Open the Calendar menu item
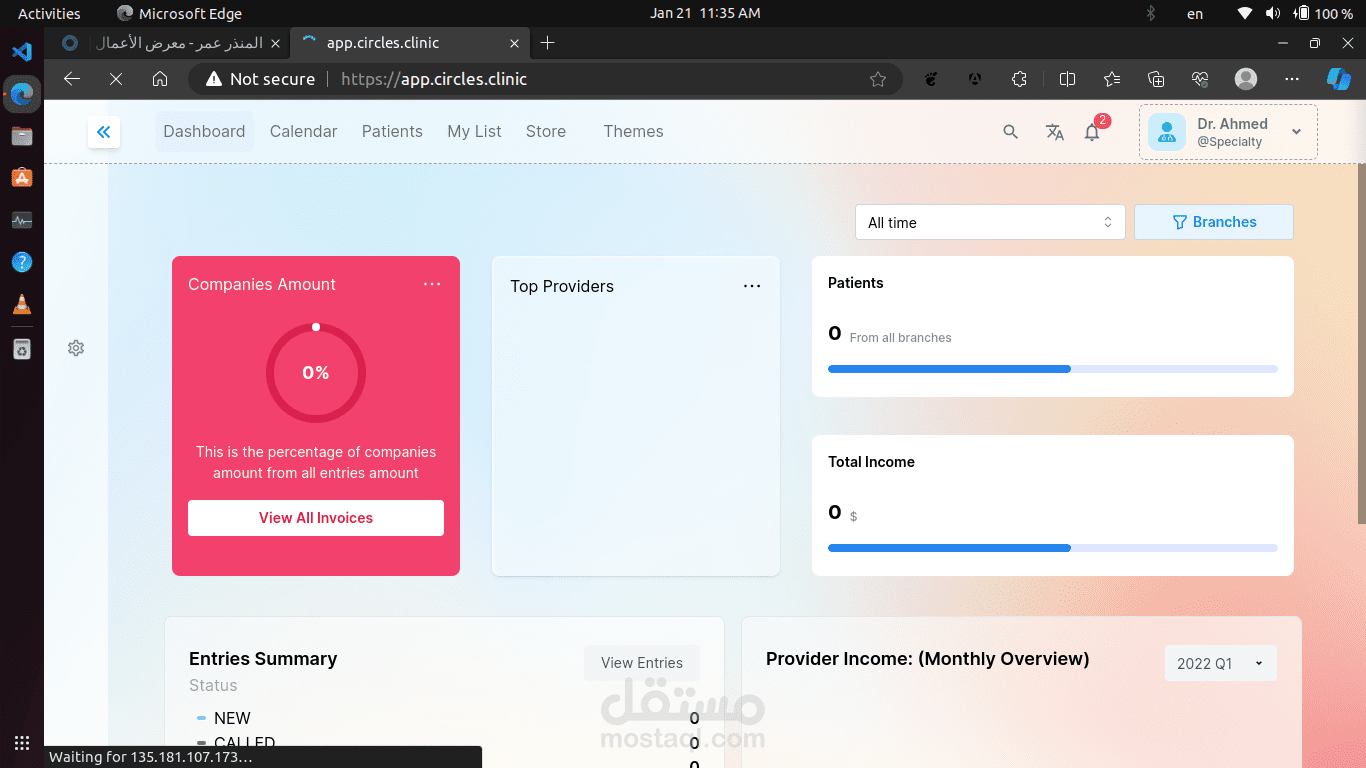The height and width of the screenshot is (768, 1366). pyautogui.click(x=304, y=131)
